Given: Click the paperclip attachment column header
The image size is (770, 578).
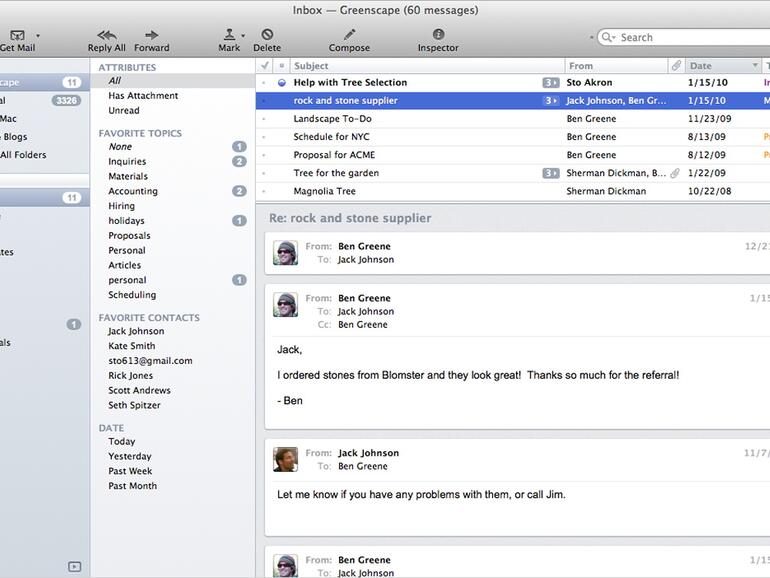Looking at the screenshot, I should pyautogui.click(x=676, y=66).
